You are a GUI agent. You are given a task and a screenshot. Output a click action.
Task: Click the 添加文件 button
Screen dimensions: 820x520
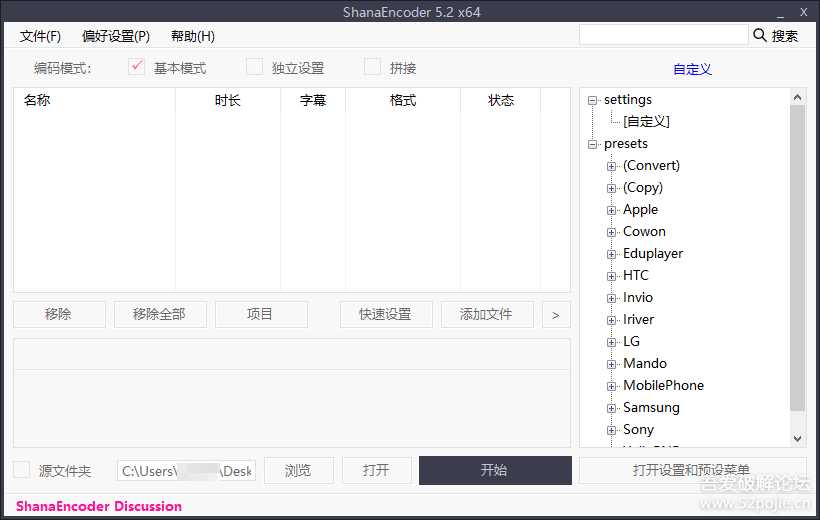click(x=486, y=314)
